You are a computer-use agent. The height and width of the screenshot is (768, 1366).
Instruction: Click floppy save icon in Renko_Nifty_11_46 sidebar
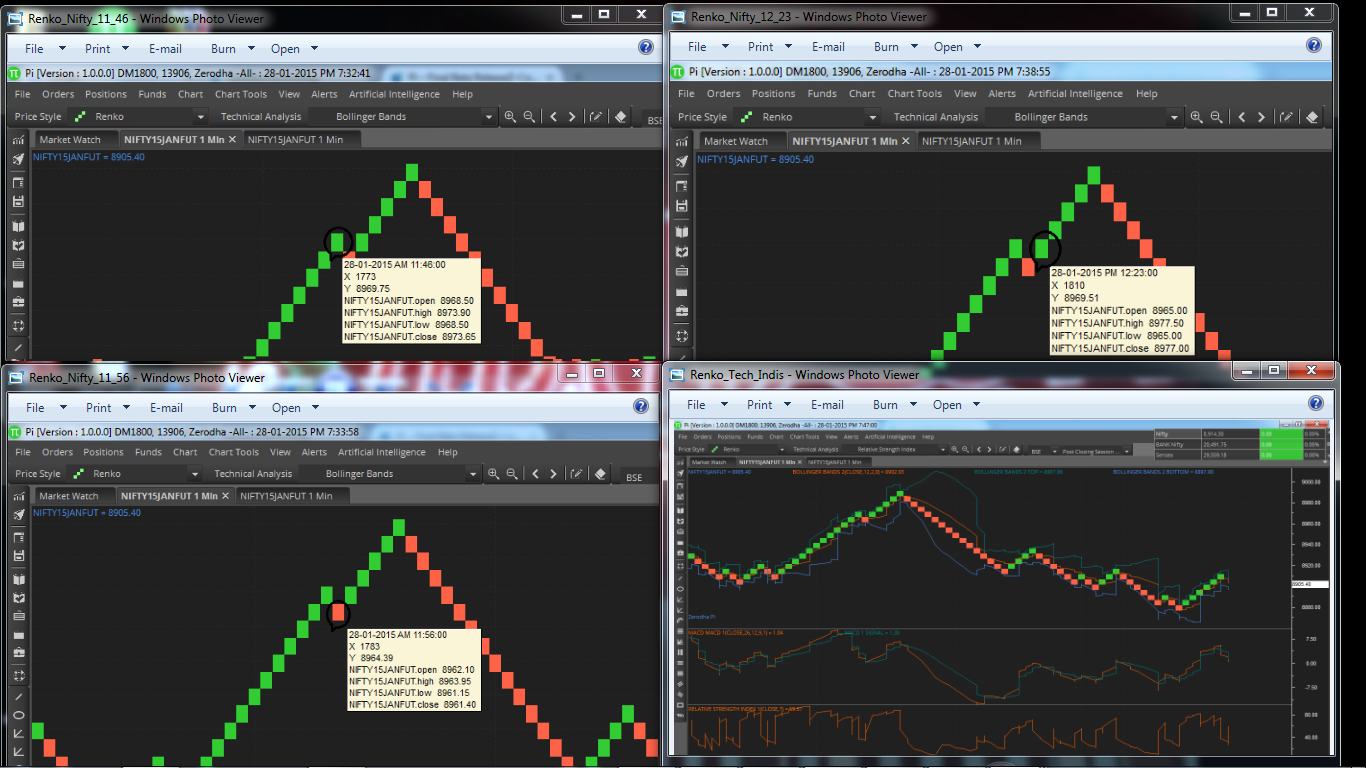tap(18, 202)
